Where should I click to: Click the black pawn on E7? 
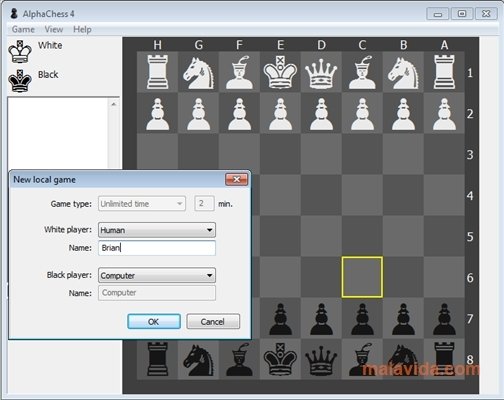tap(280, 319)
